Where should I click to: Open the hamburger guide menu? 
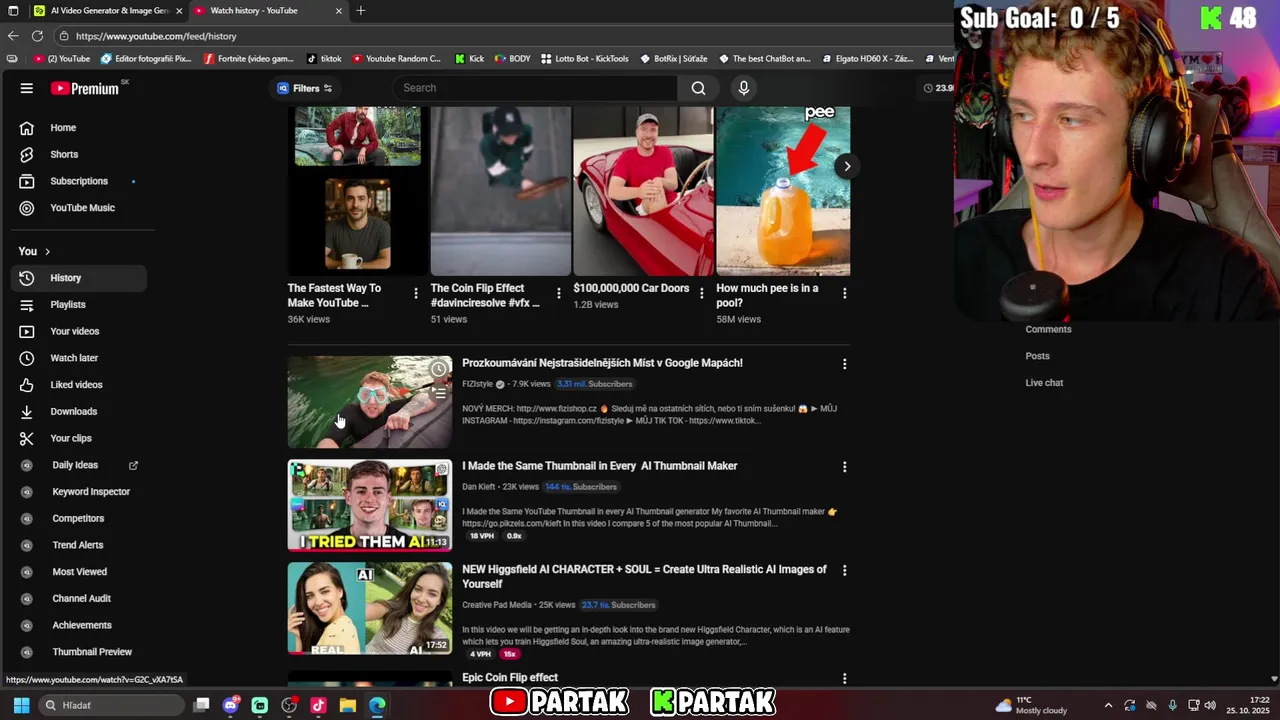tap(27, 88)
